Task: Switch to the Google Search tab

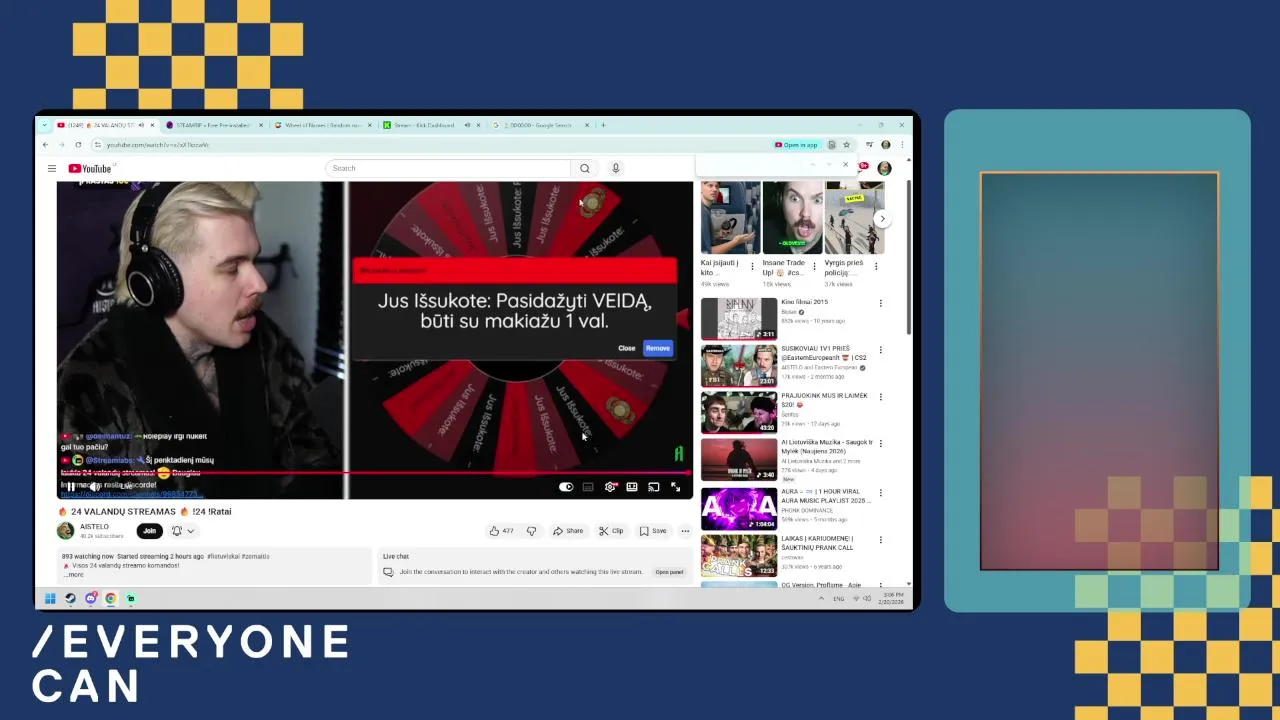Action: click(540, 125)
